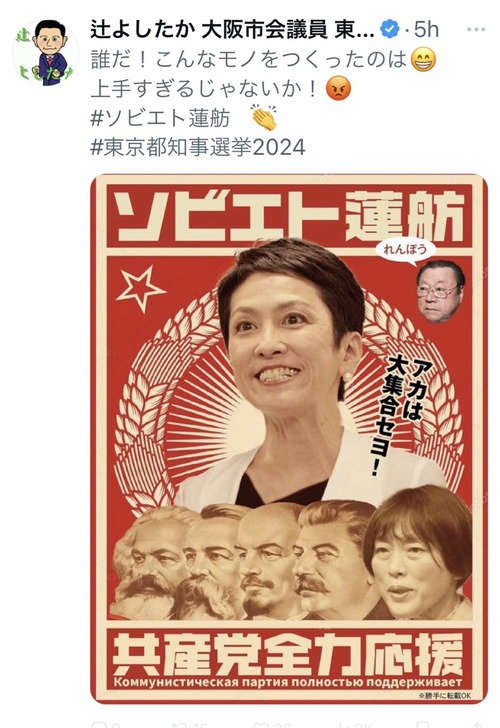Open the view count analytics icon
Screen dimensions: 500x728
click(x=338, y=724)
